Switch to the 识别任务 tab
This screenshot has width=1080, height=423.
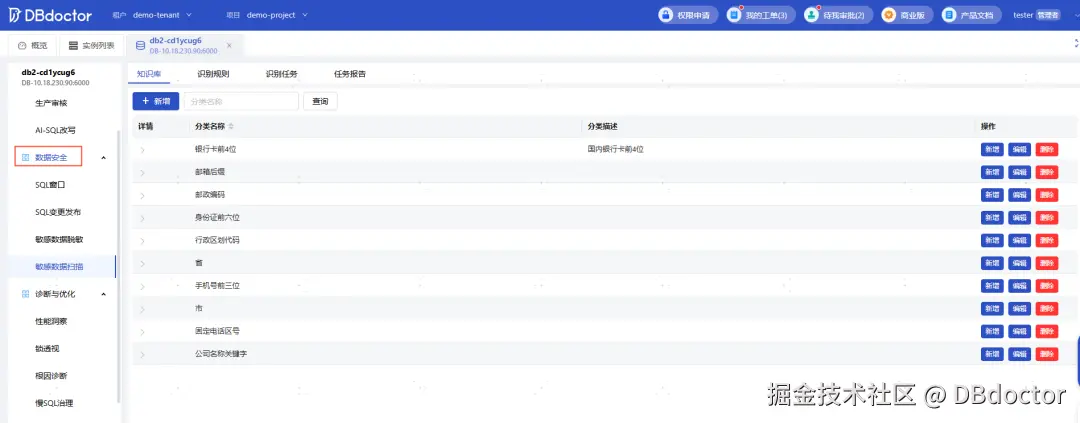click(x=281, y=74)
